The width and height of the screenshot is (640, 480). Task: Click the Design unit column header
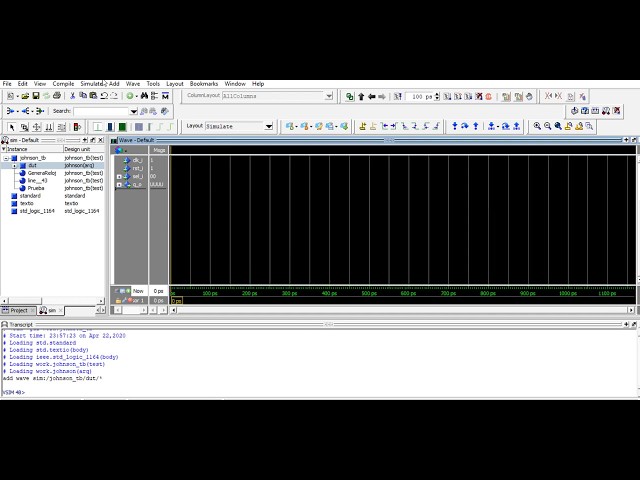84,149
